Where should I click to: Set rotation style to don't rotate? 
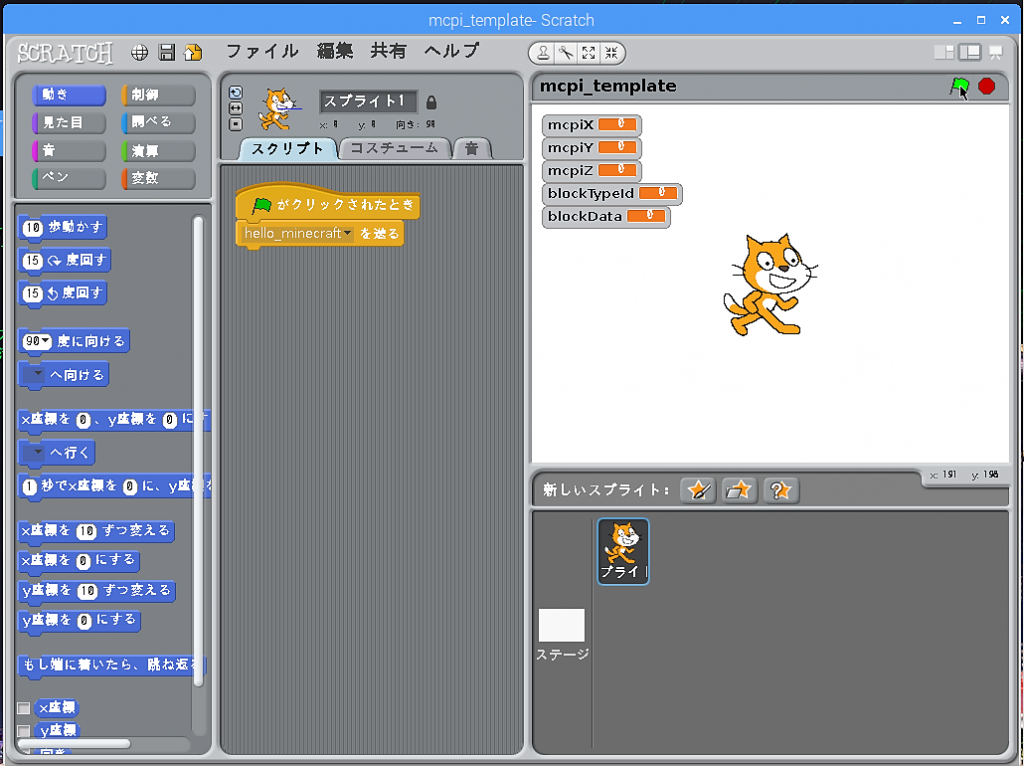[236, 124]
